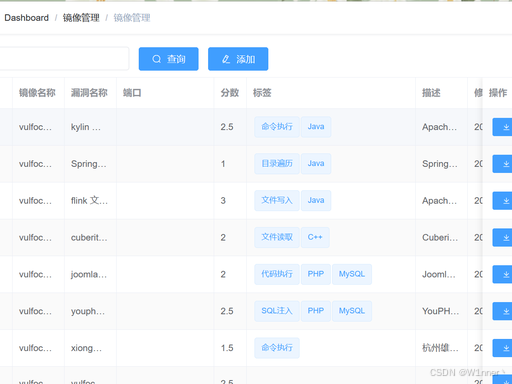Download the Spring image row

tap(502, 164)
